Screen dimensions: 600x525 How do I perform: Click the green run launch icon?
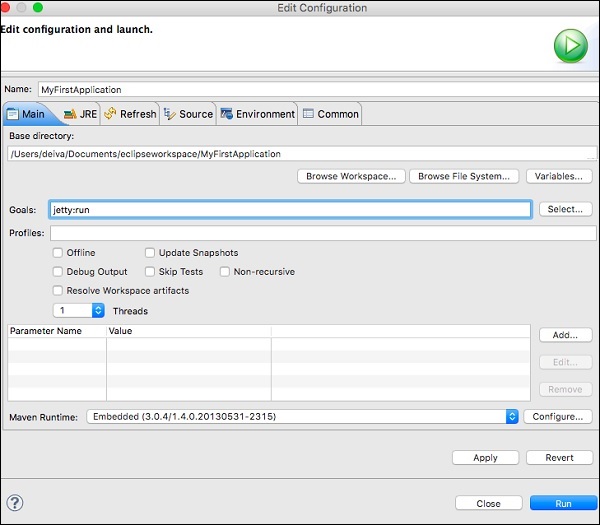(570, 47)
